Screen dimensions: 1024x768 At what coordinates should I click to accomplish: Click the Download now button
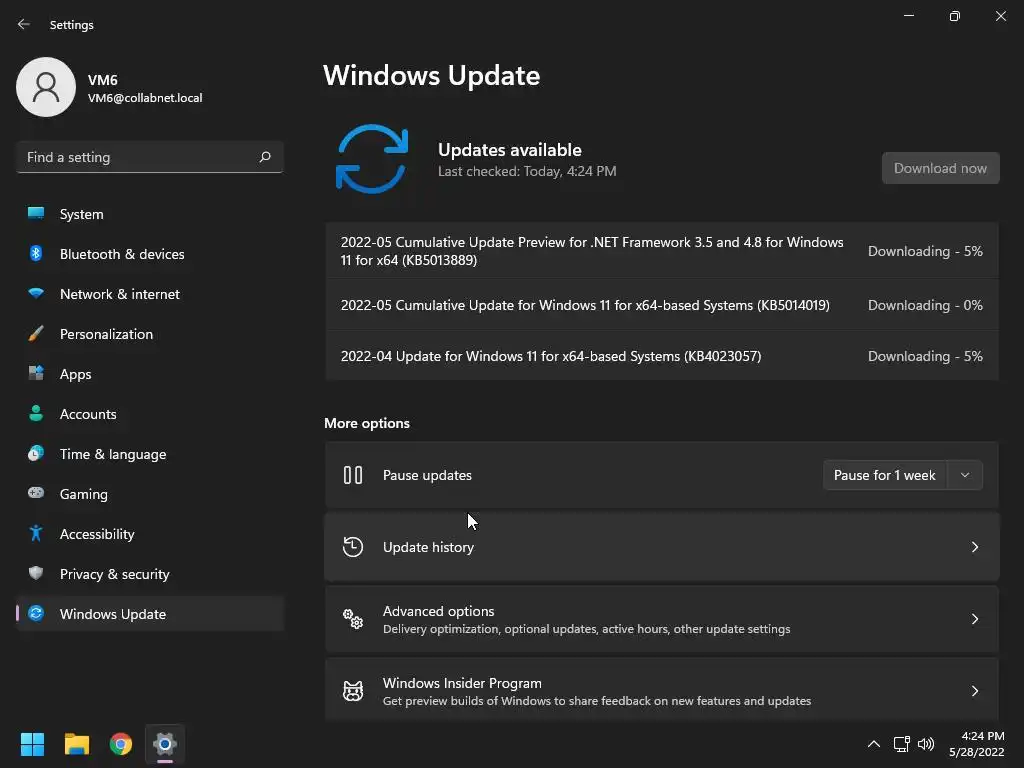pyautogui.click(x=940, y=168)
